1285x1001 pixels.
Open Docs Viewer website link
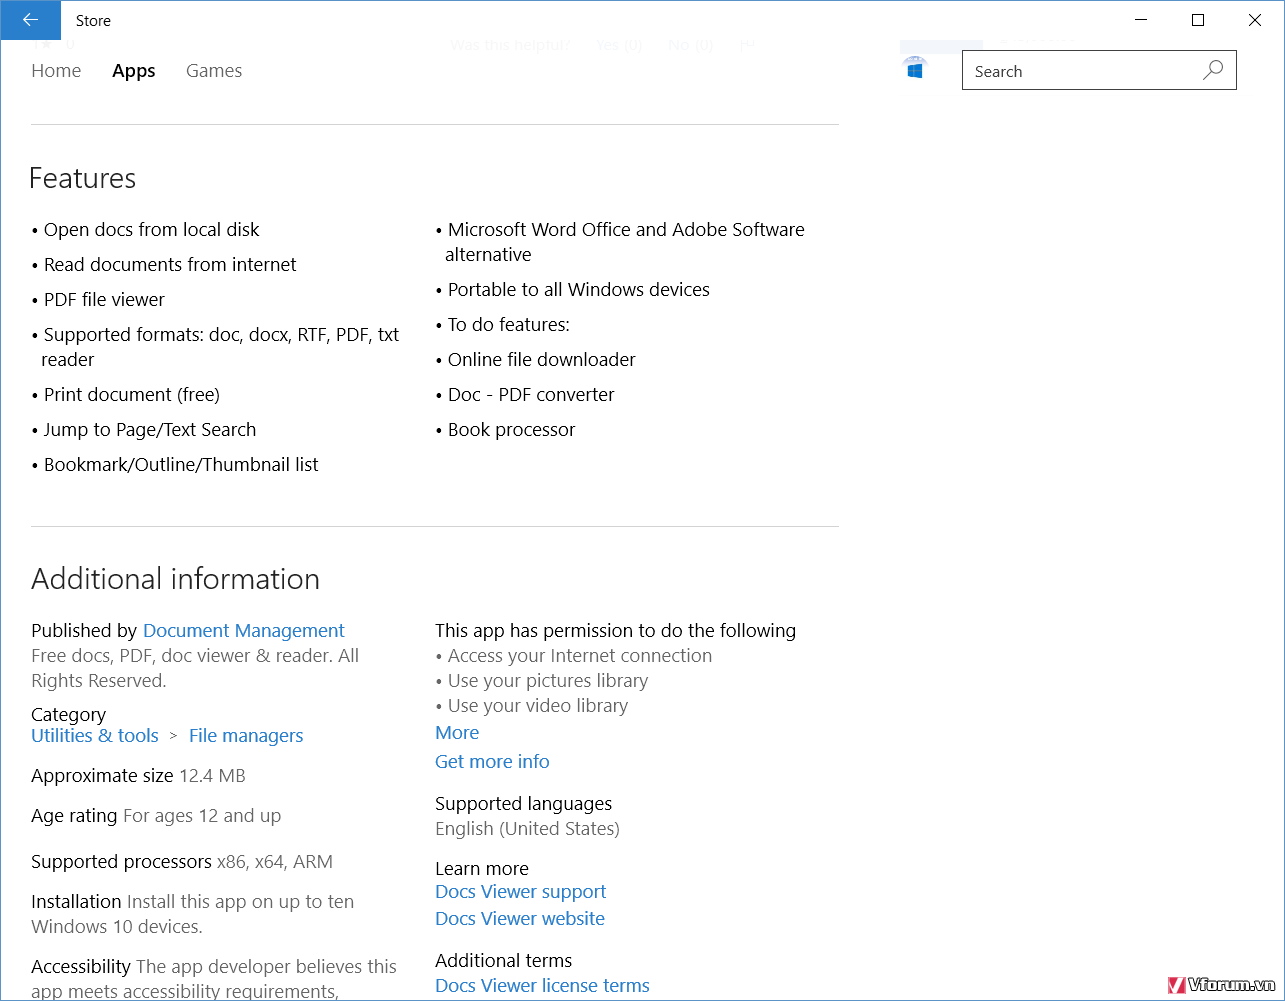pos(520,919)
